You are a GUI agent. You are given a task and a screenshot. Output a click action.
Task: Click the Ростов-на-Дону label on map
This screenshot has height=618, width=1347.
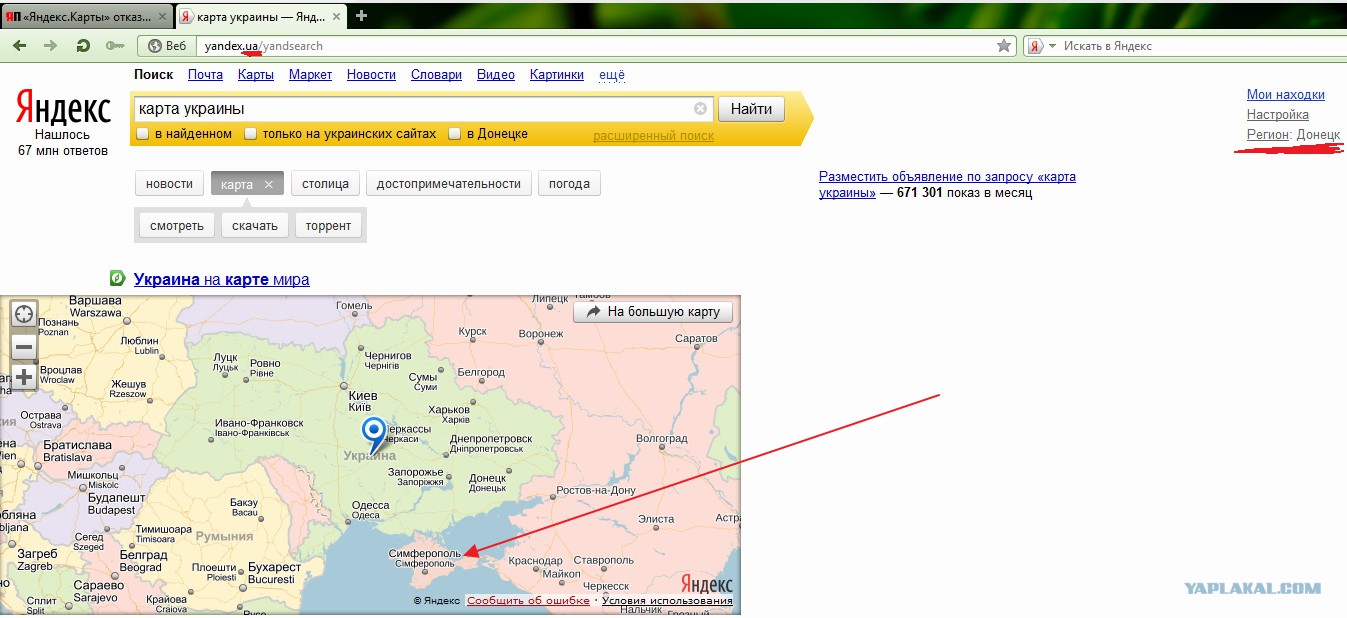tap(596, 491)
